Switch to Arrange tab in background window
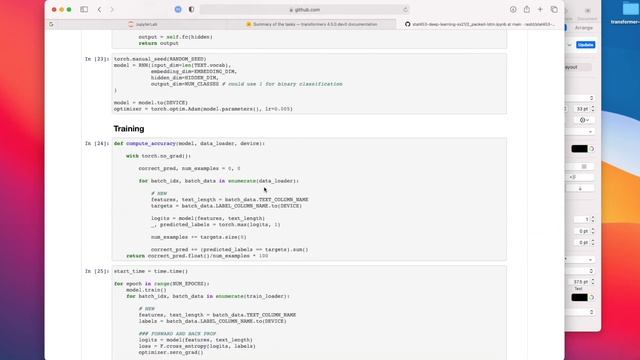This screenshot has height=360, width=640. click(x=584, y=28)
